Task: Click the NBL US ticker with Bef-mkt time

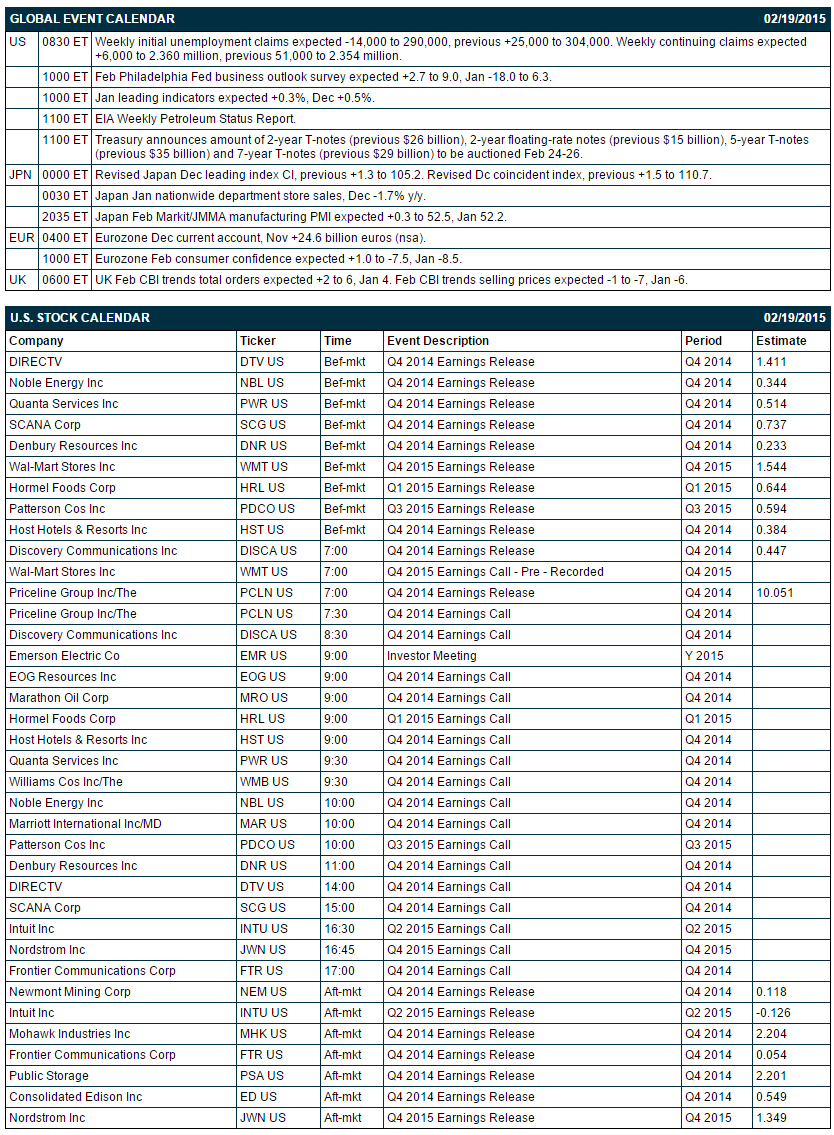Action: 261,383
